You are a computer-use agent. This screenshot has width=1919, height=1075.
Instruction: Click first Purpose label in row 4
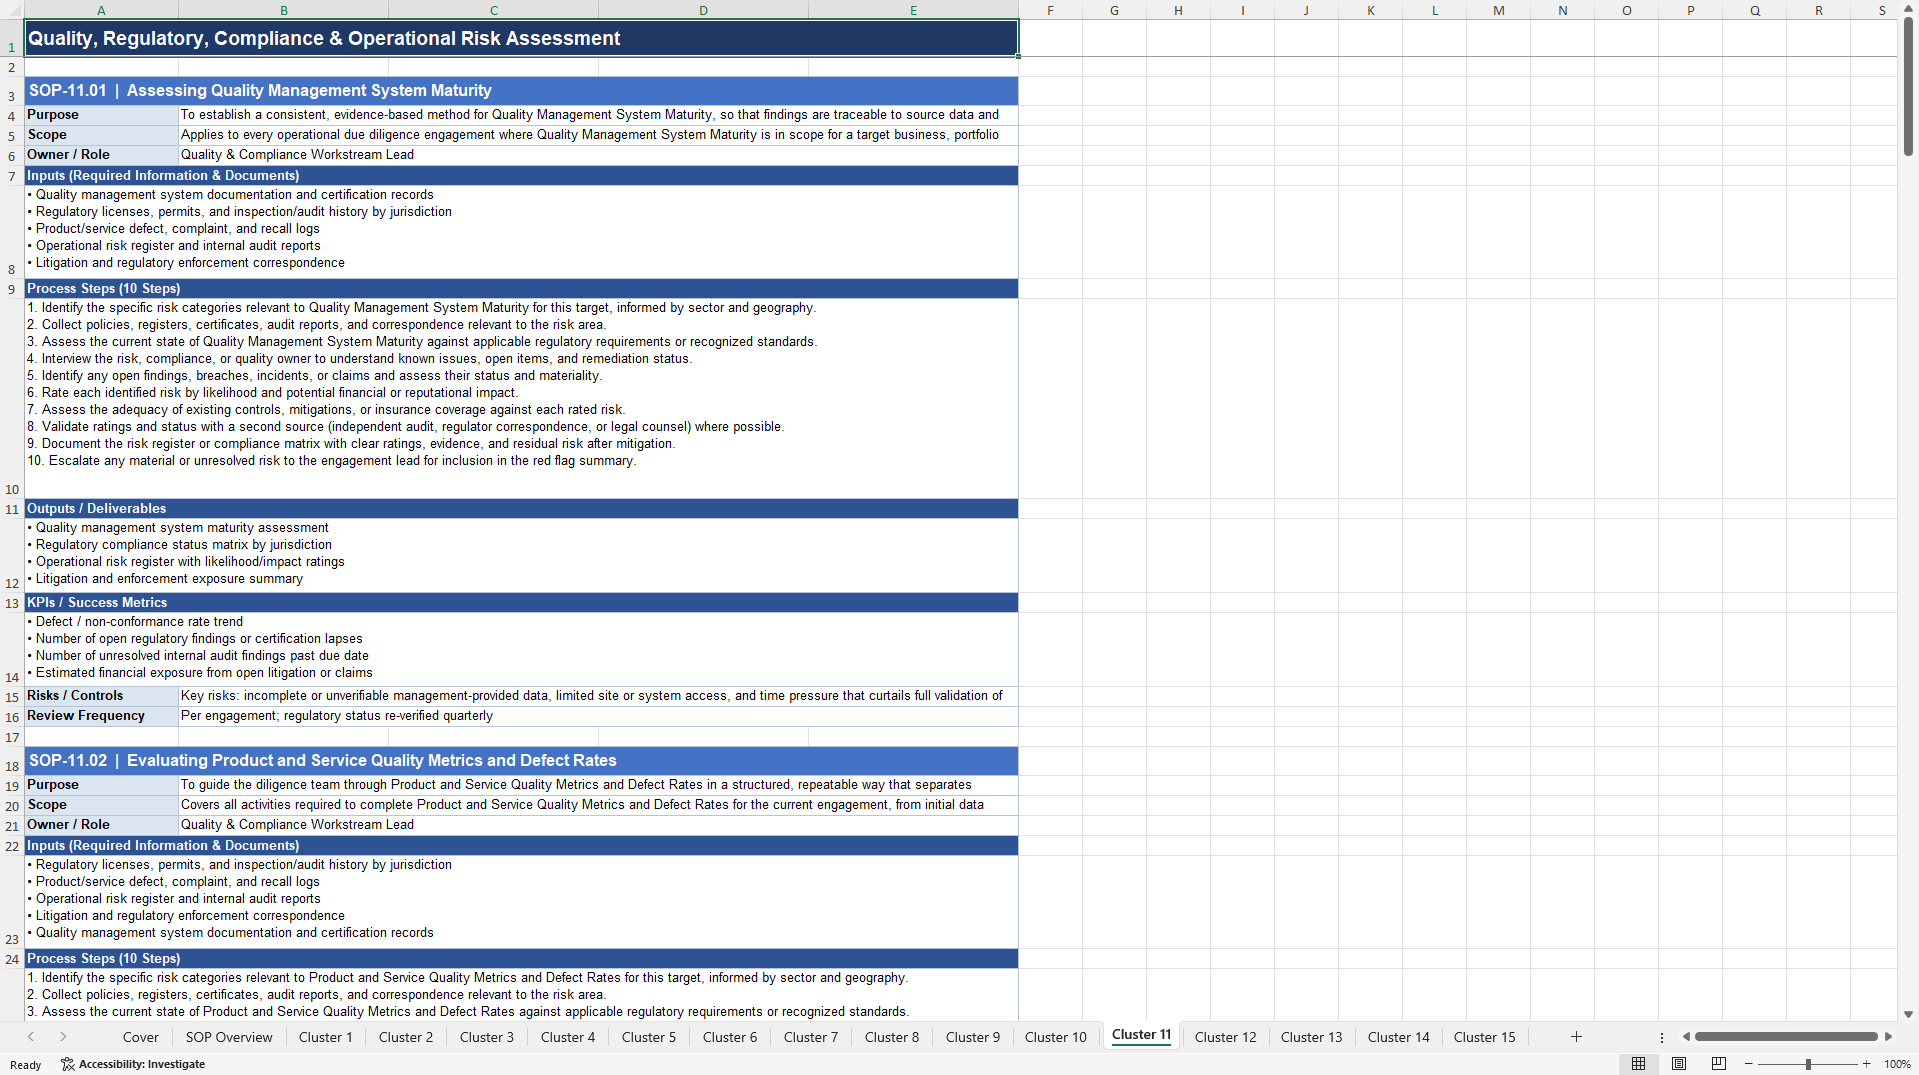101,115
